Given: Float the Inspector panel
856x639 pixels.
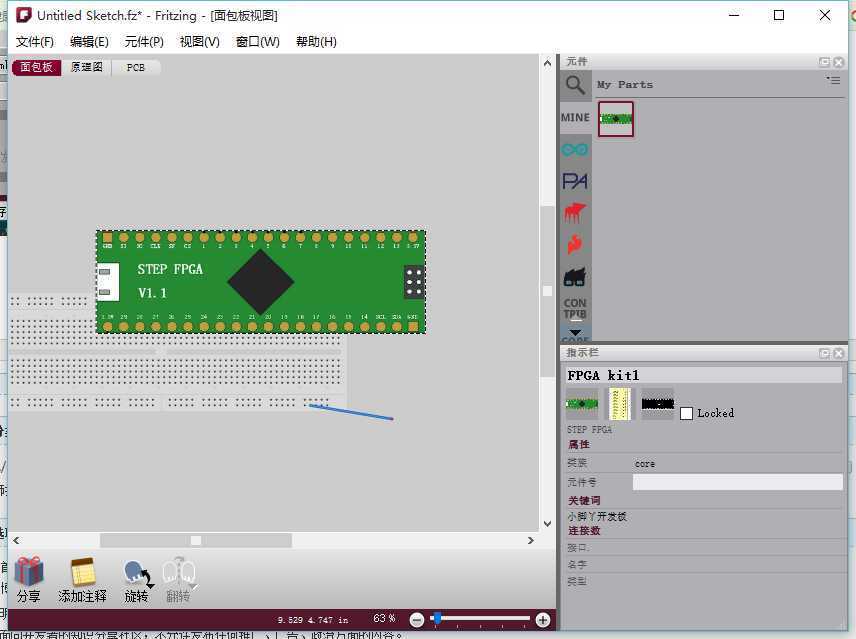Looking at the screenshot, I should (824, 354).
